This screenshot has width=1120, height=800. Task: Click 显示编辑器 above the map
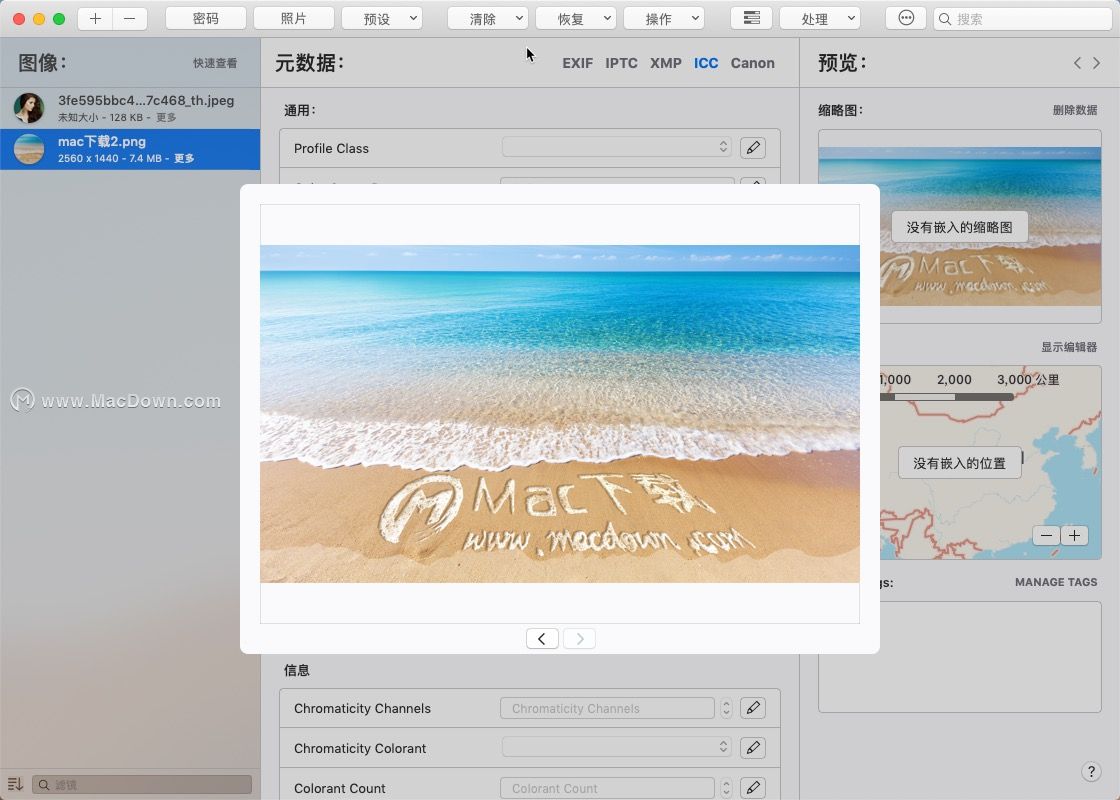[x=1069, y=347]
